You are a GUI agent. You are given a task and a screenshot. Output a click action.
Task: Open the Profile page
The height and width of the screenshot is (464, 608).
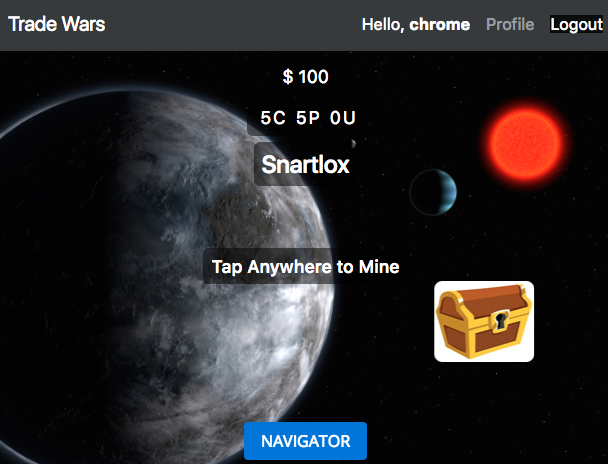pyautogui.click(x=510, y=24)
